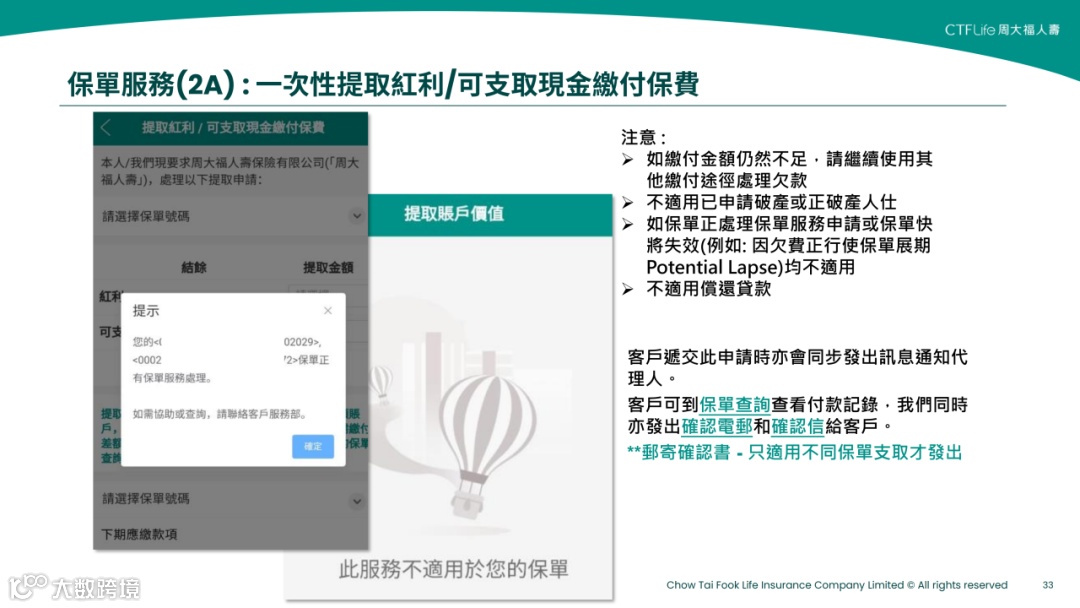Click the 確認信 underlined link

pyautogui.click(x=797, y=425)
